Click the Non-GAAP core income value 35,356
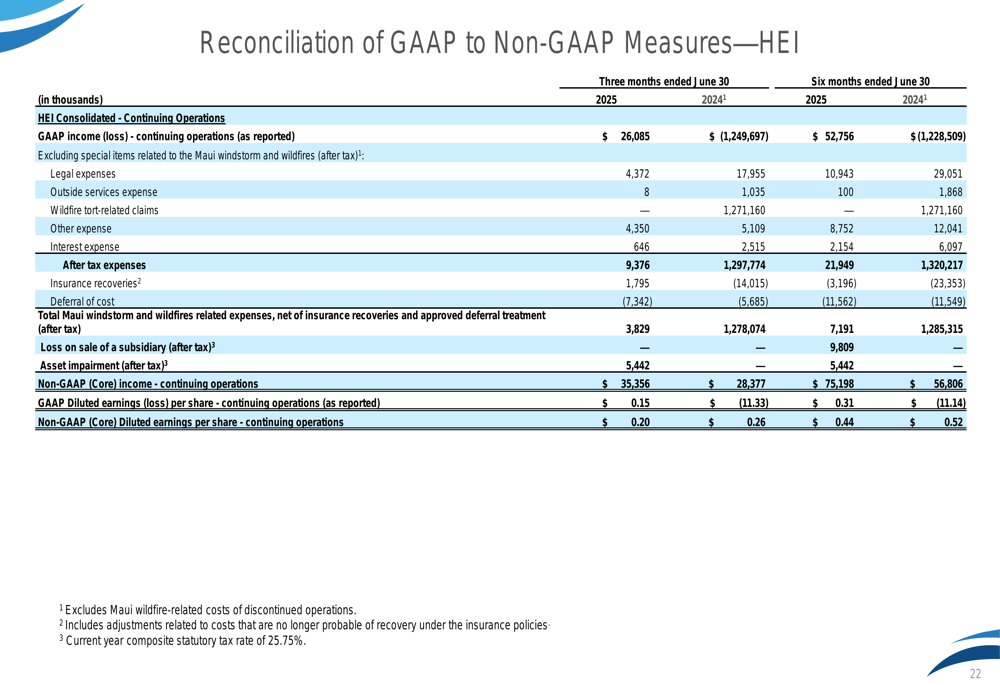 [x=635, y=384]
